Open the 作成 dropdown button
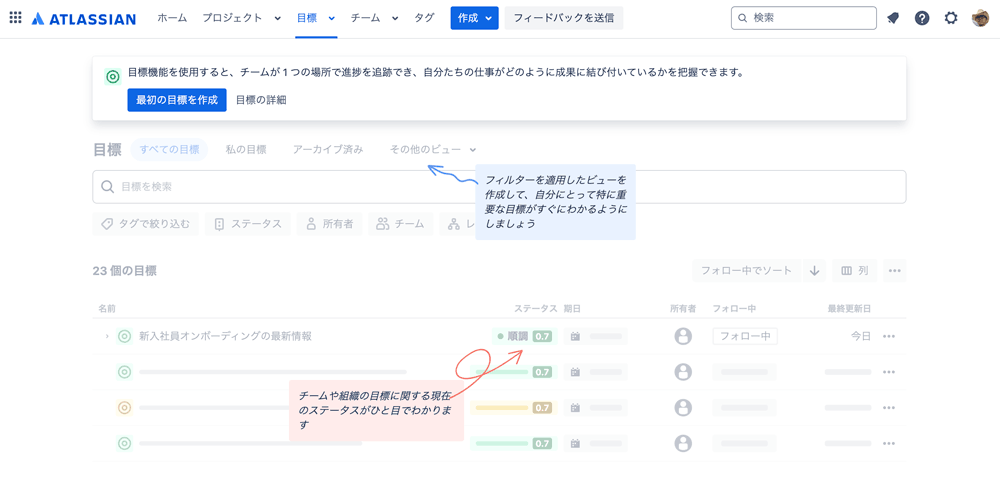This screenshot has height=495, width=1000. 474,18
